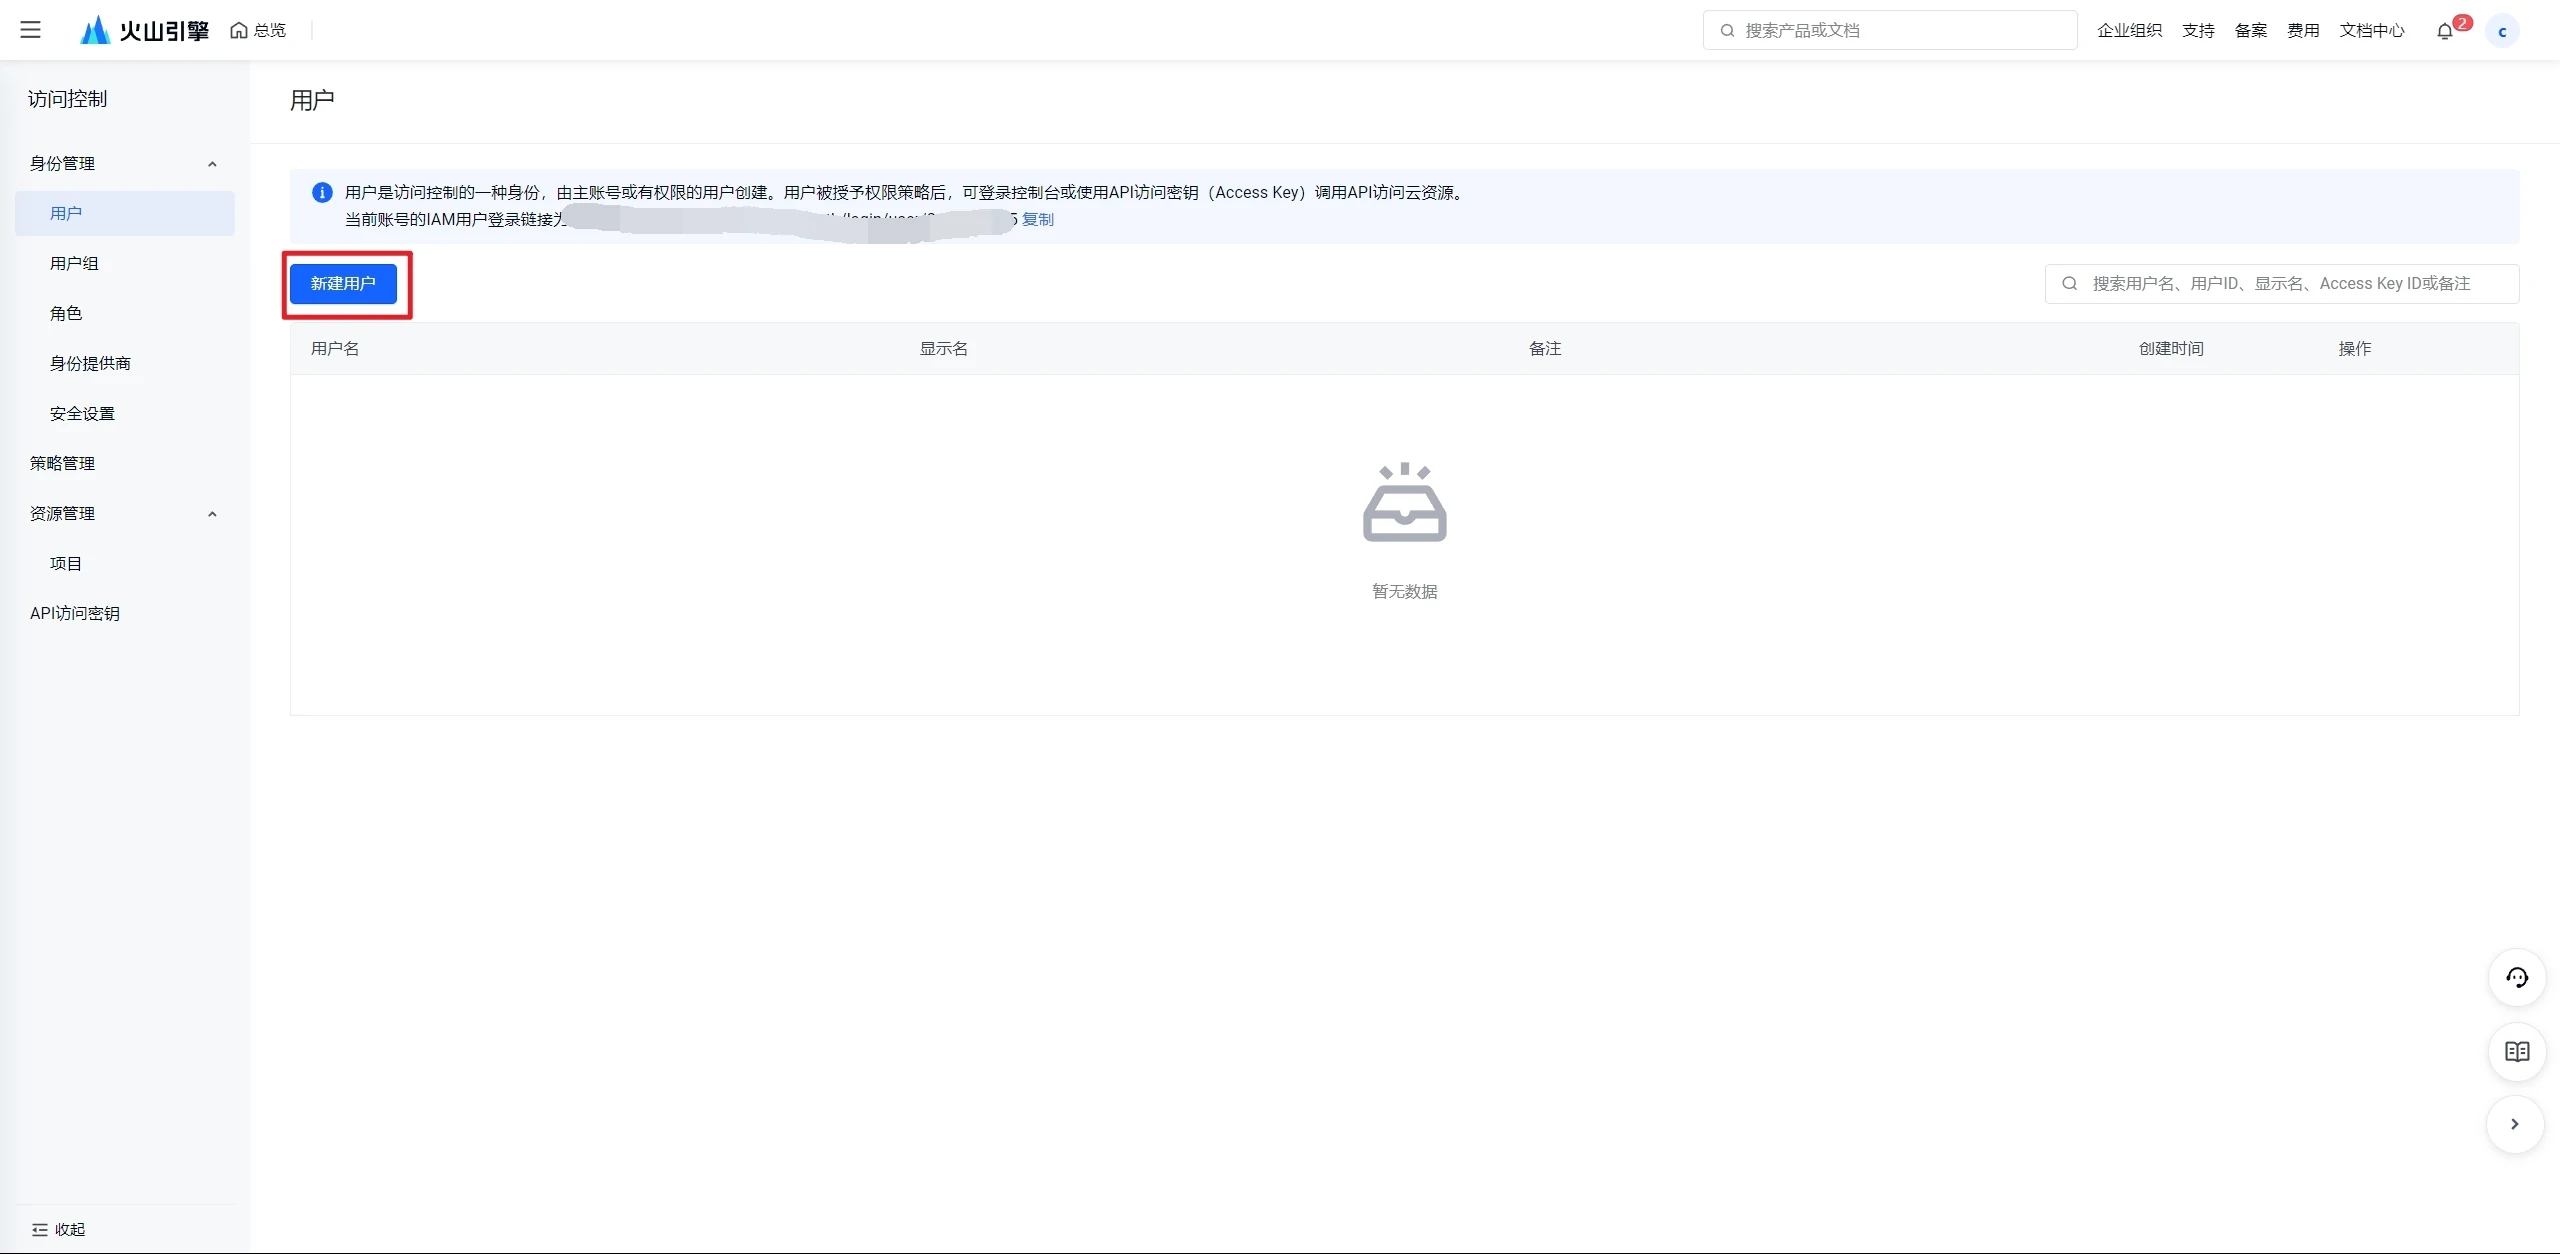This screenshot has height=1254, width=2560.
Task: Click the 新建用户 button
Action: click(x=345, y=283)
